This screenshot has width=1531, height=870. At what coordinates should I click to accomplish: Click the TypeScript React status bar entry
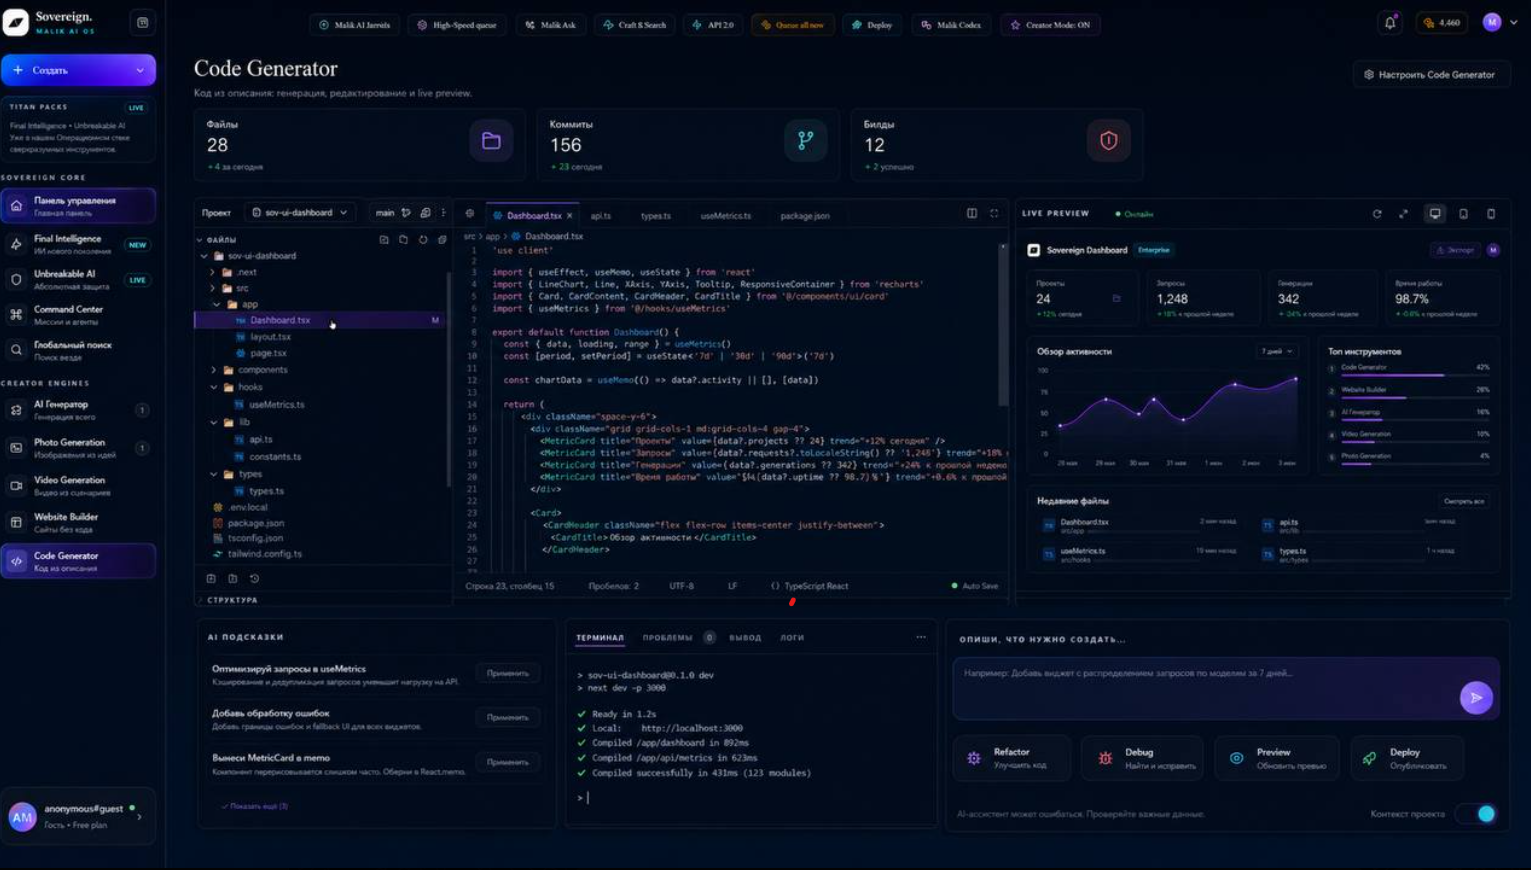click(x=809, y=586)
